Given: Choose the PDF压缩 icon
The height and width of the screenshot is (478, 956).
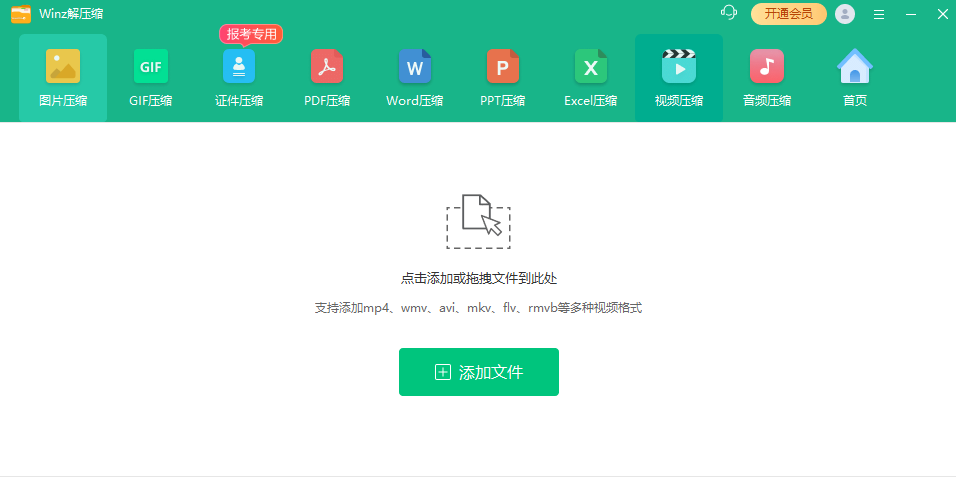Looking at the screenshot, I should pyautogui.click(x=327, y=66).
